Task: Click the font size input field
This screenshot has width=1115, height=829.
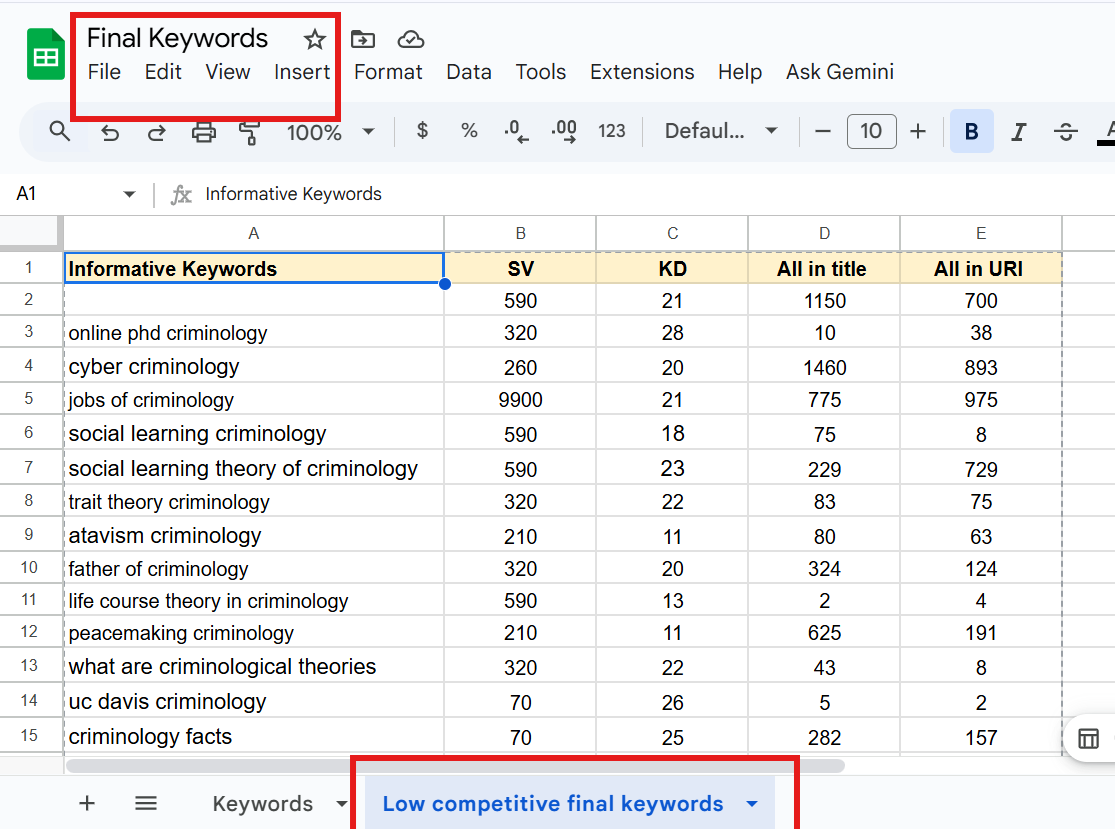Action: tap(871, 132)
